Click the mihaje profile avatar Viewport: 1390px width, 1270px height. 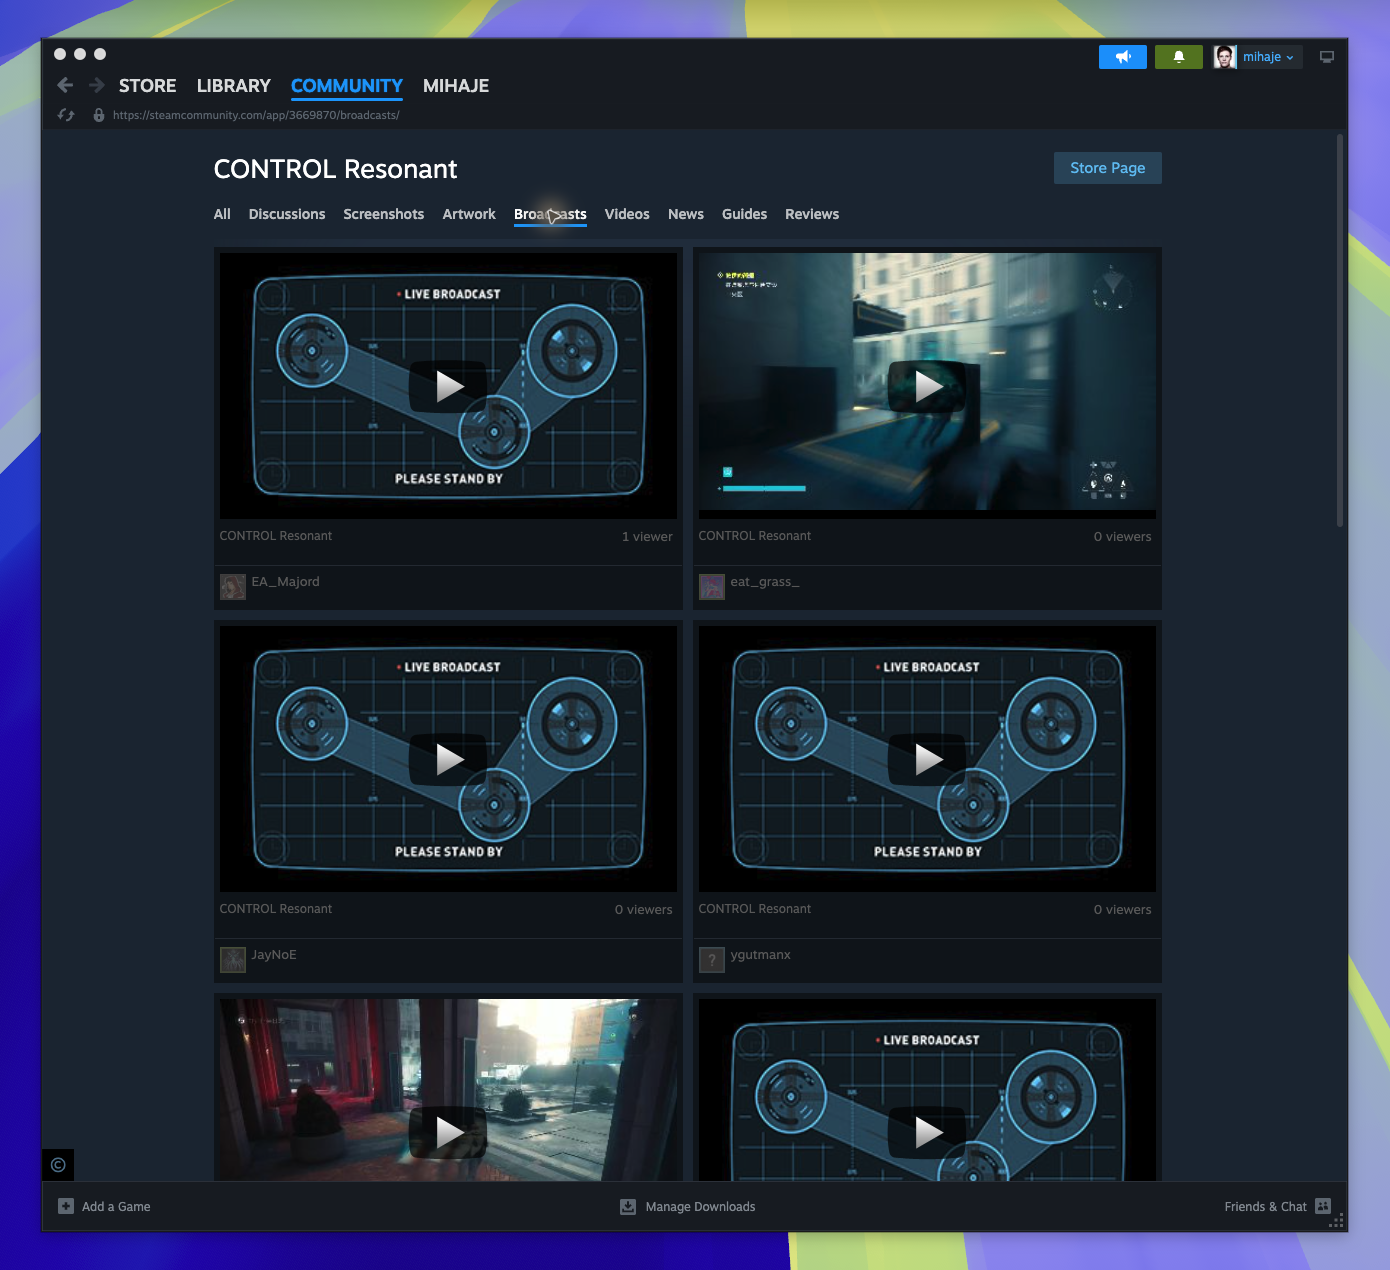[1225, 57]
